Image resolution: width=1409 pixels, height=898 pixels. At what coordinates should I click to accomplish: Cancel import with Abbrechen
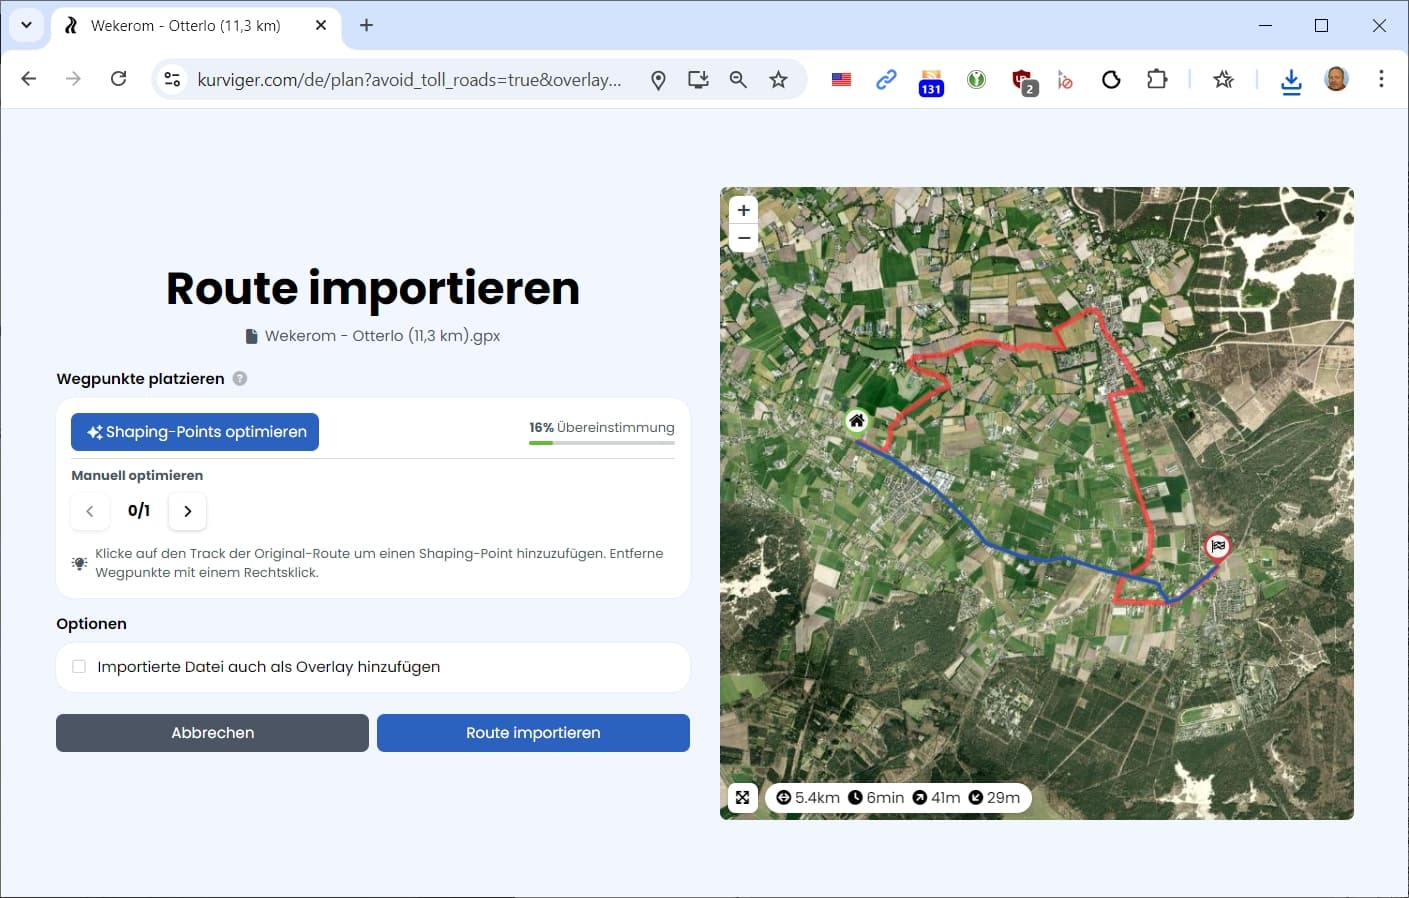pos(212,733)
